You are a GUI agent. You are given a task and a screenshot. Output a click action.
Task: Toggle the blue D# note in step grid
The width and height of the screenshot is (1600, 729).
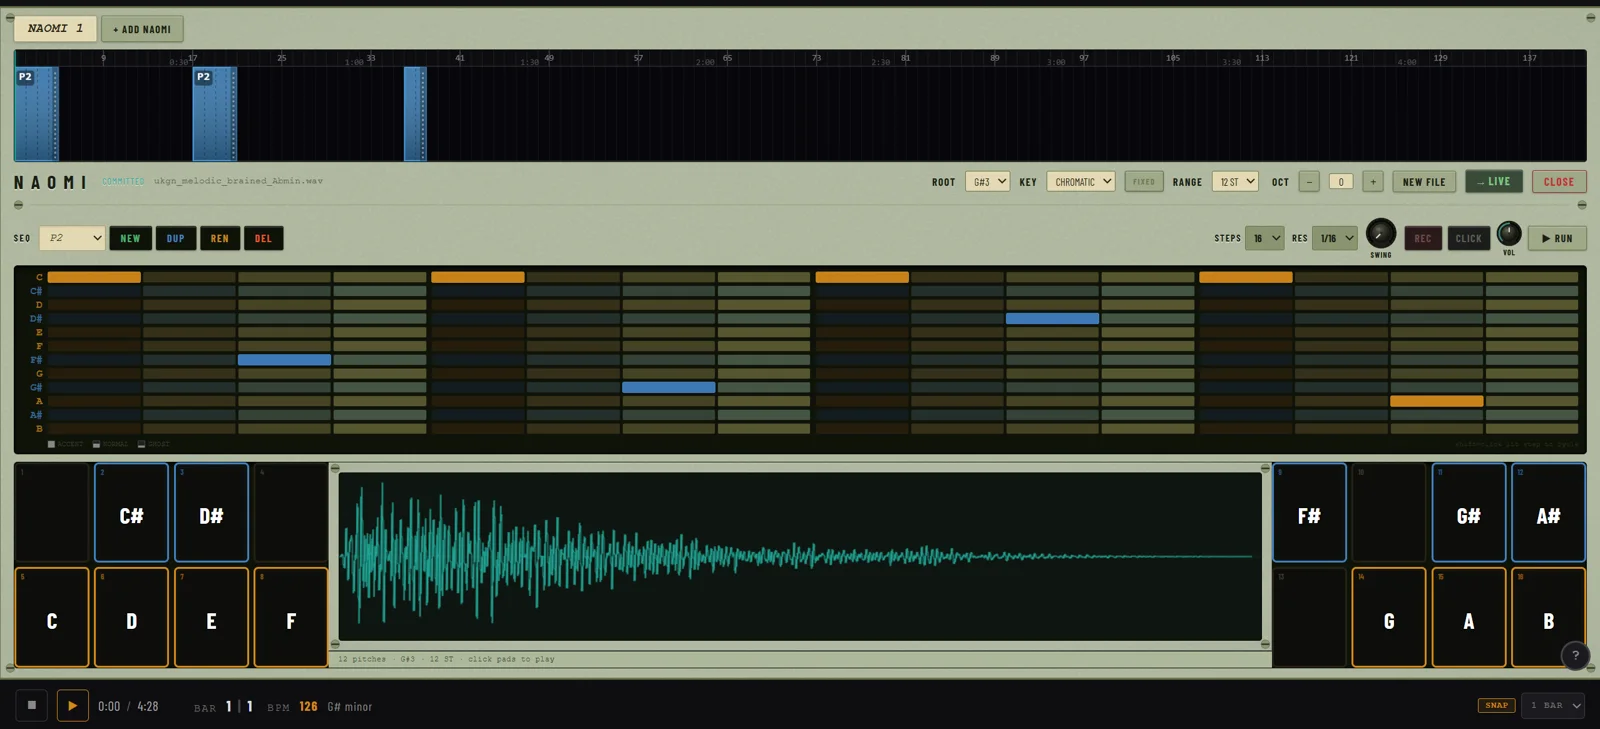[1052, 318]
